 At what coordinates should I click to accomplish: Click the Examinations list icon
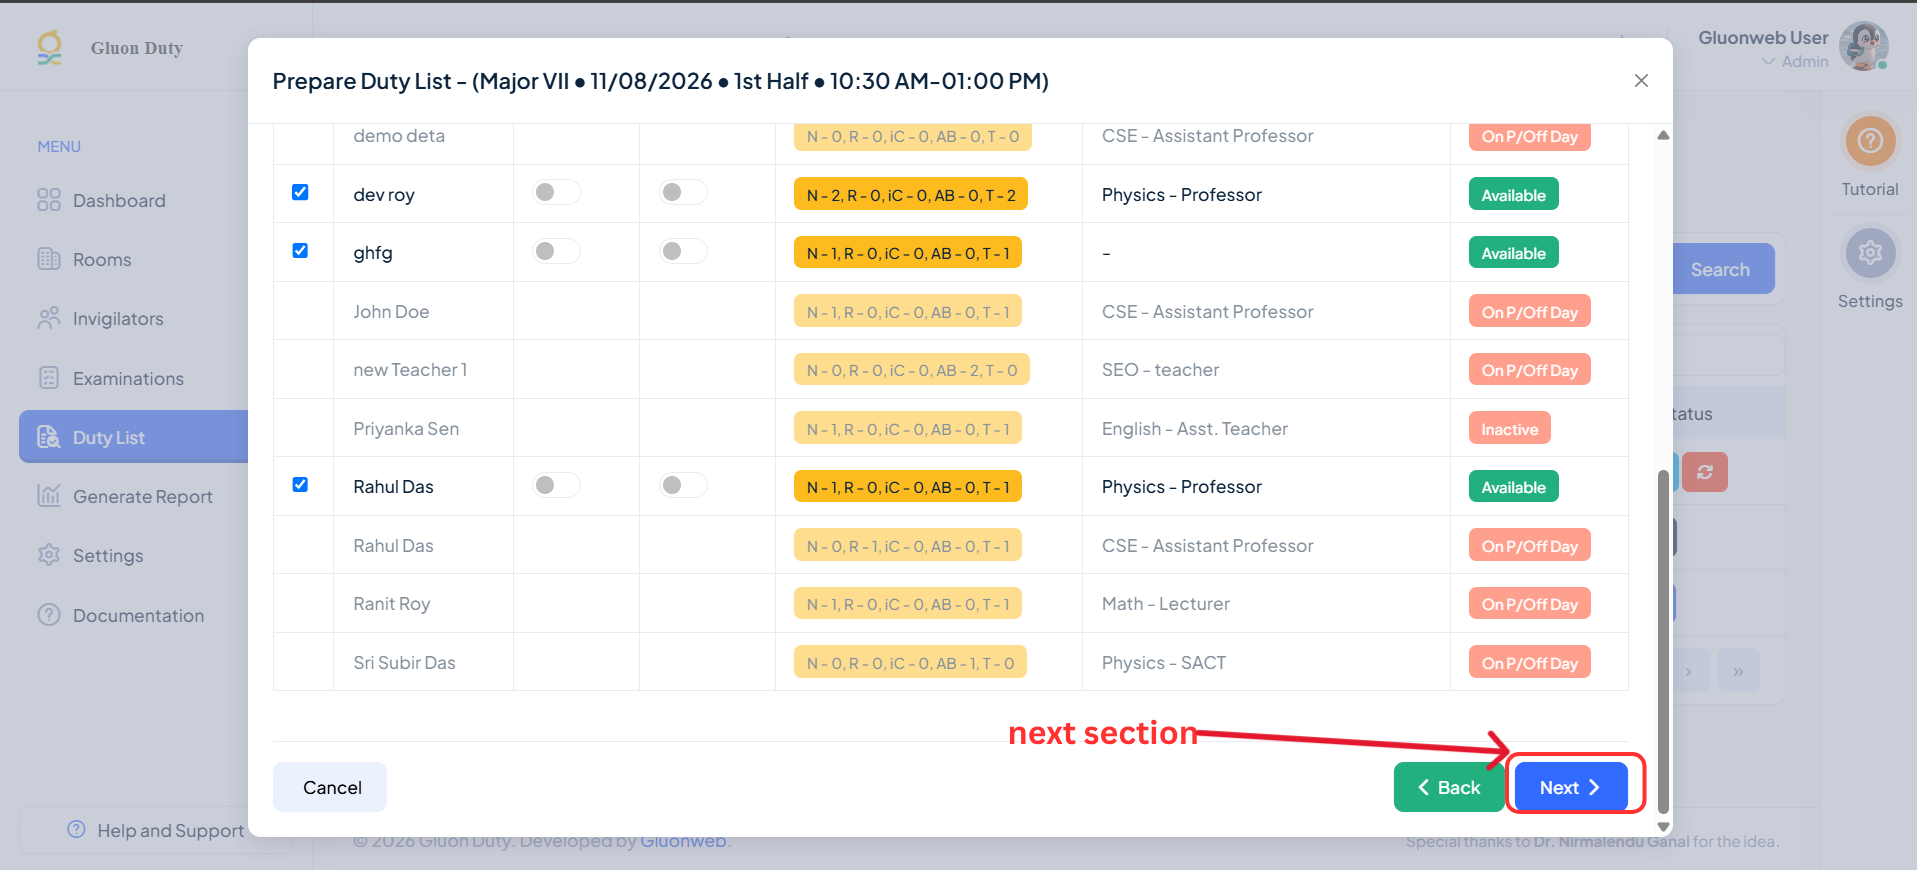coord(49,378)
